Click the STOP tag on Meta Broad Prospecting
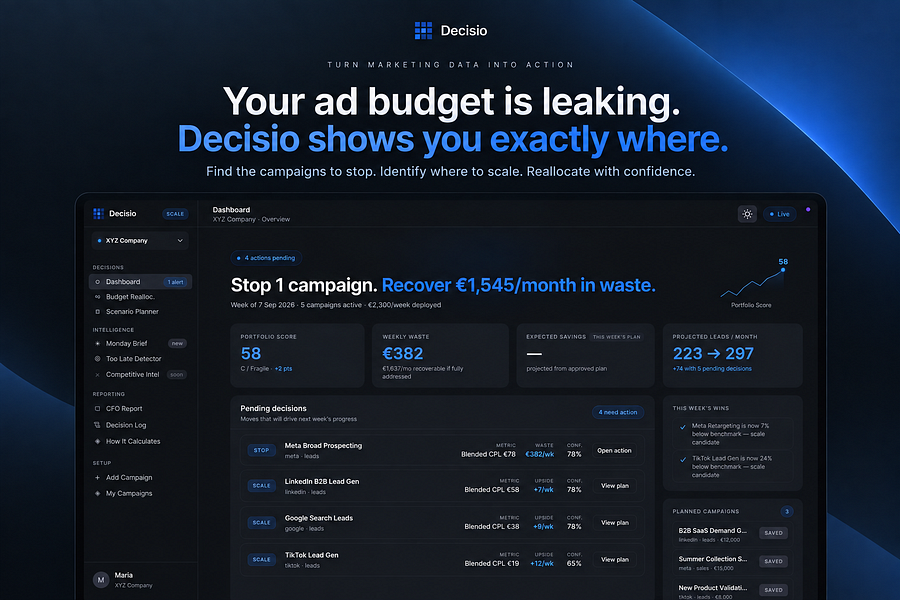The image size is (900, 600). pos(261,450)
